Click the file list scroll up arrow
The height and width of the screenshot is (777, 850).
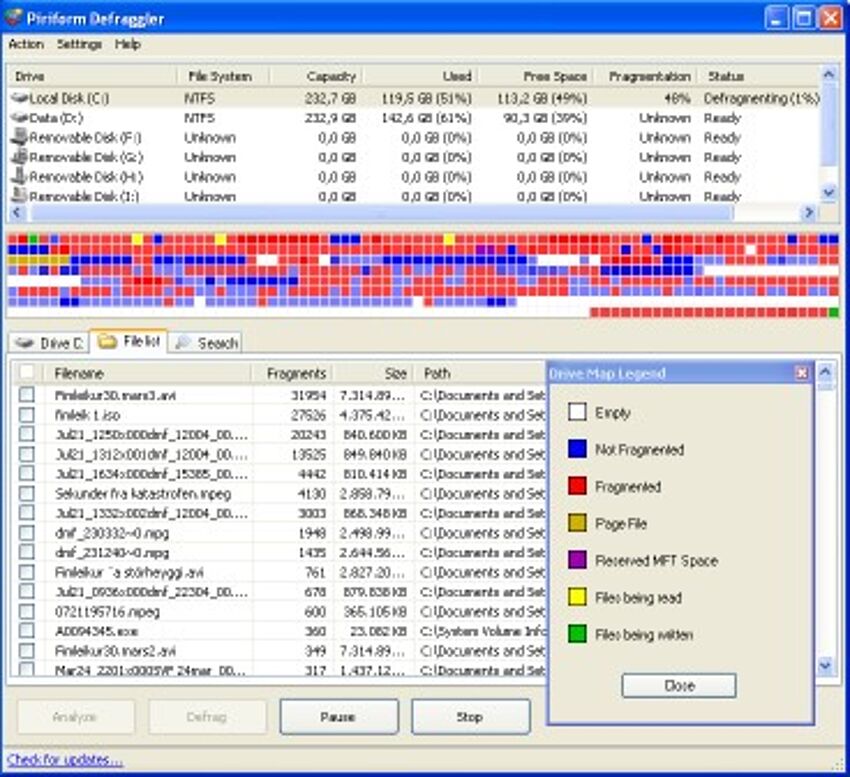pos(825,373)
